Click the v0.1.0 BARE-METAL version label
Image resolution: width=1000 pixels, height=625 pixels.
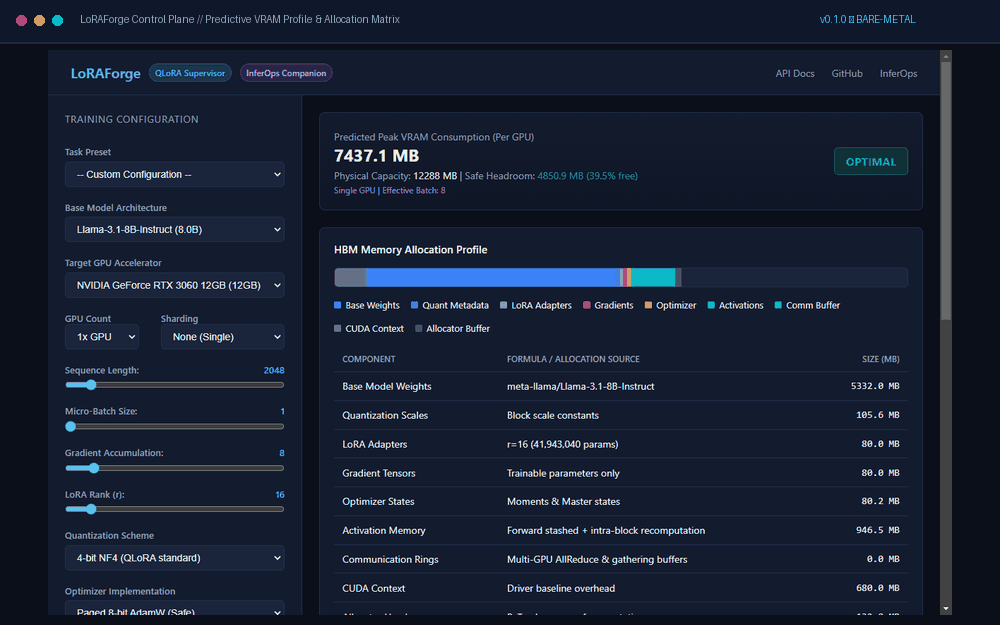click(x=867, y=20)
